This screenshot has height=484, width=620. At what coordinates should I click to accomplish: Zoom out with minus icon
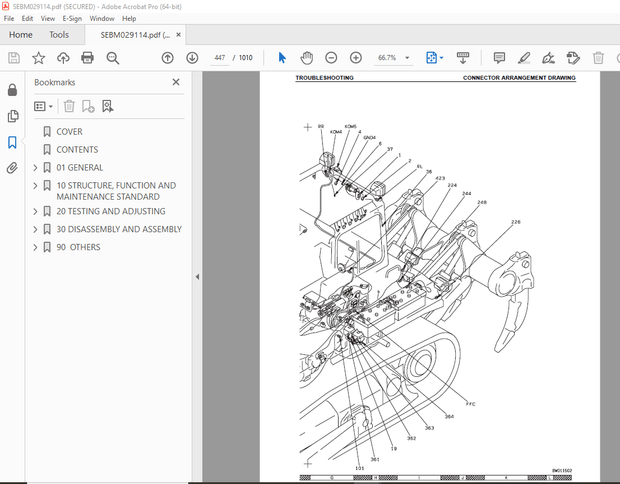point(331,58)
